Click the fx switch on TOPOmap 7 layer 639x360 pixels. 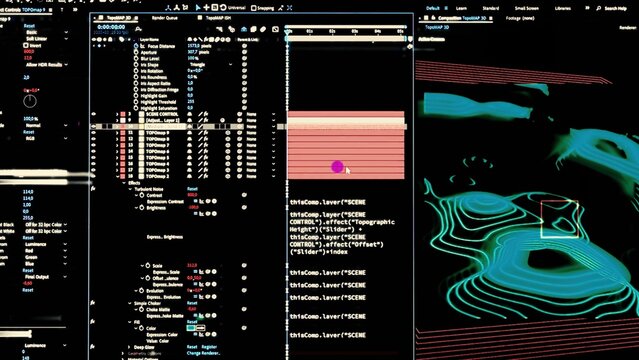[x=206, y=145]
